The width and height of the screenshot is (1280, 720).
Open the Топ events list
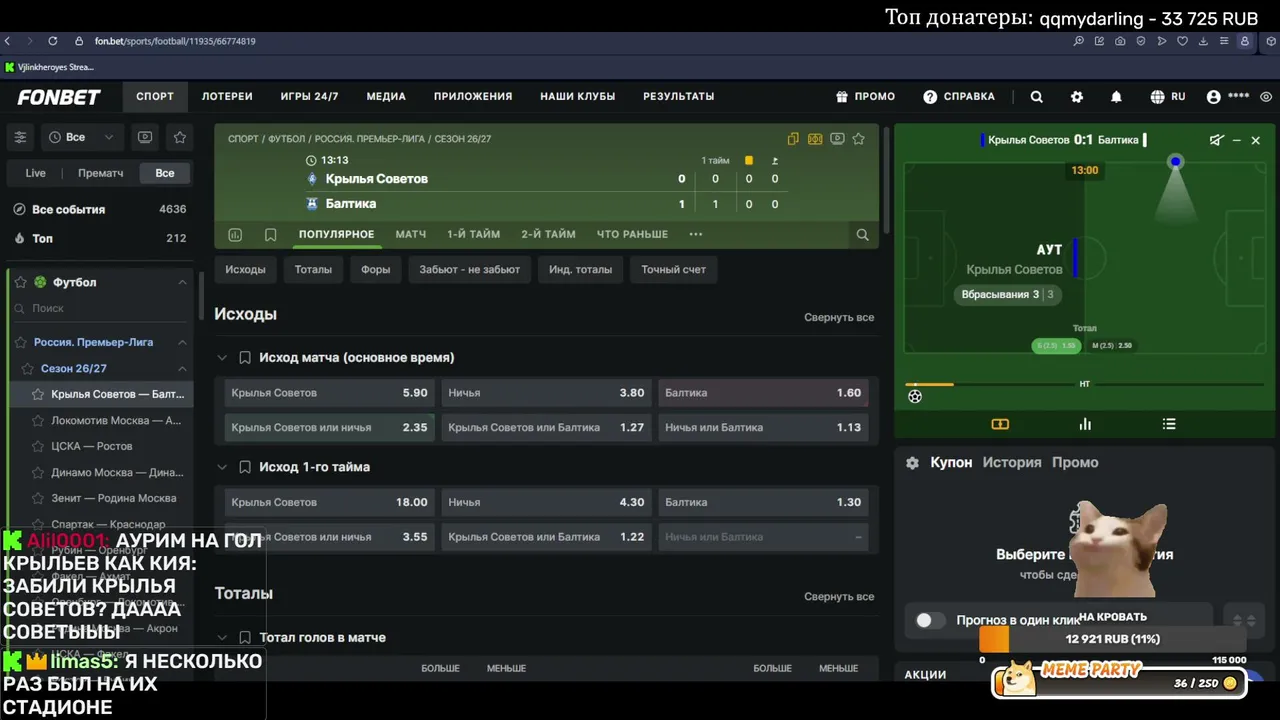click(100, 239)
